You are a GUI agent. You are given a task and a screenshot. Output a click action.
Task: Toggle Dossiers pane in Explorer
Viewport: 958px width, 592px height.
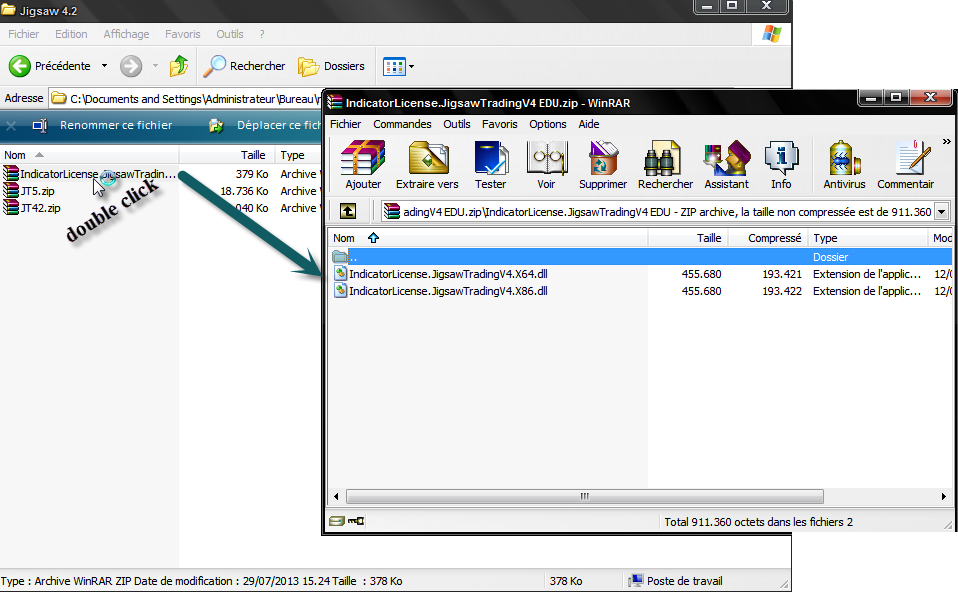[331, 66]
